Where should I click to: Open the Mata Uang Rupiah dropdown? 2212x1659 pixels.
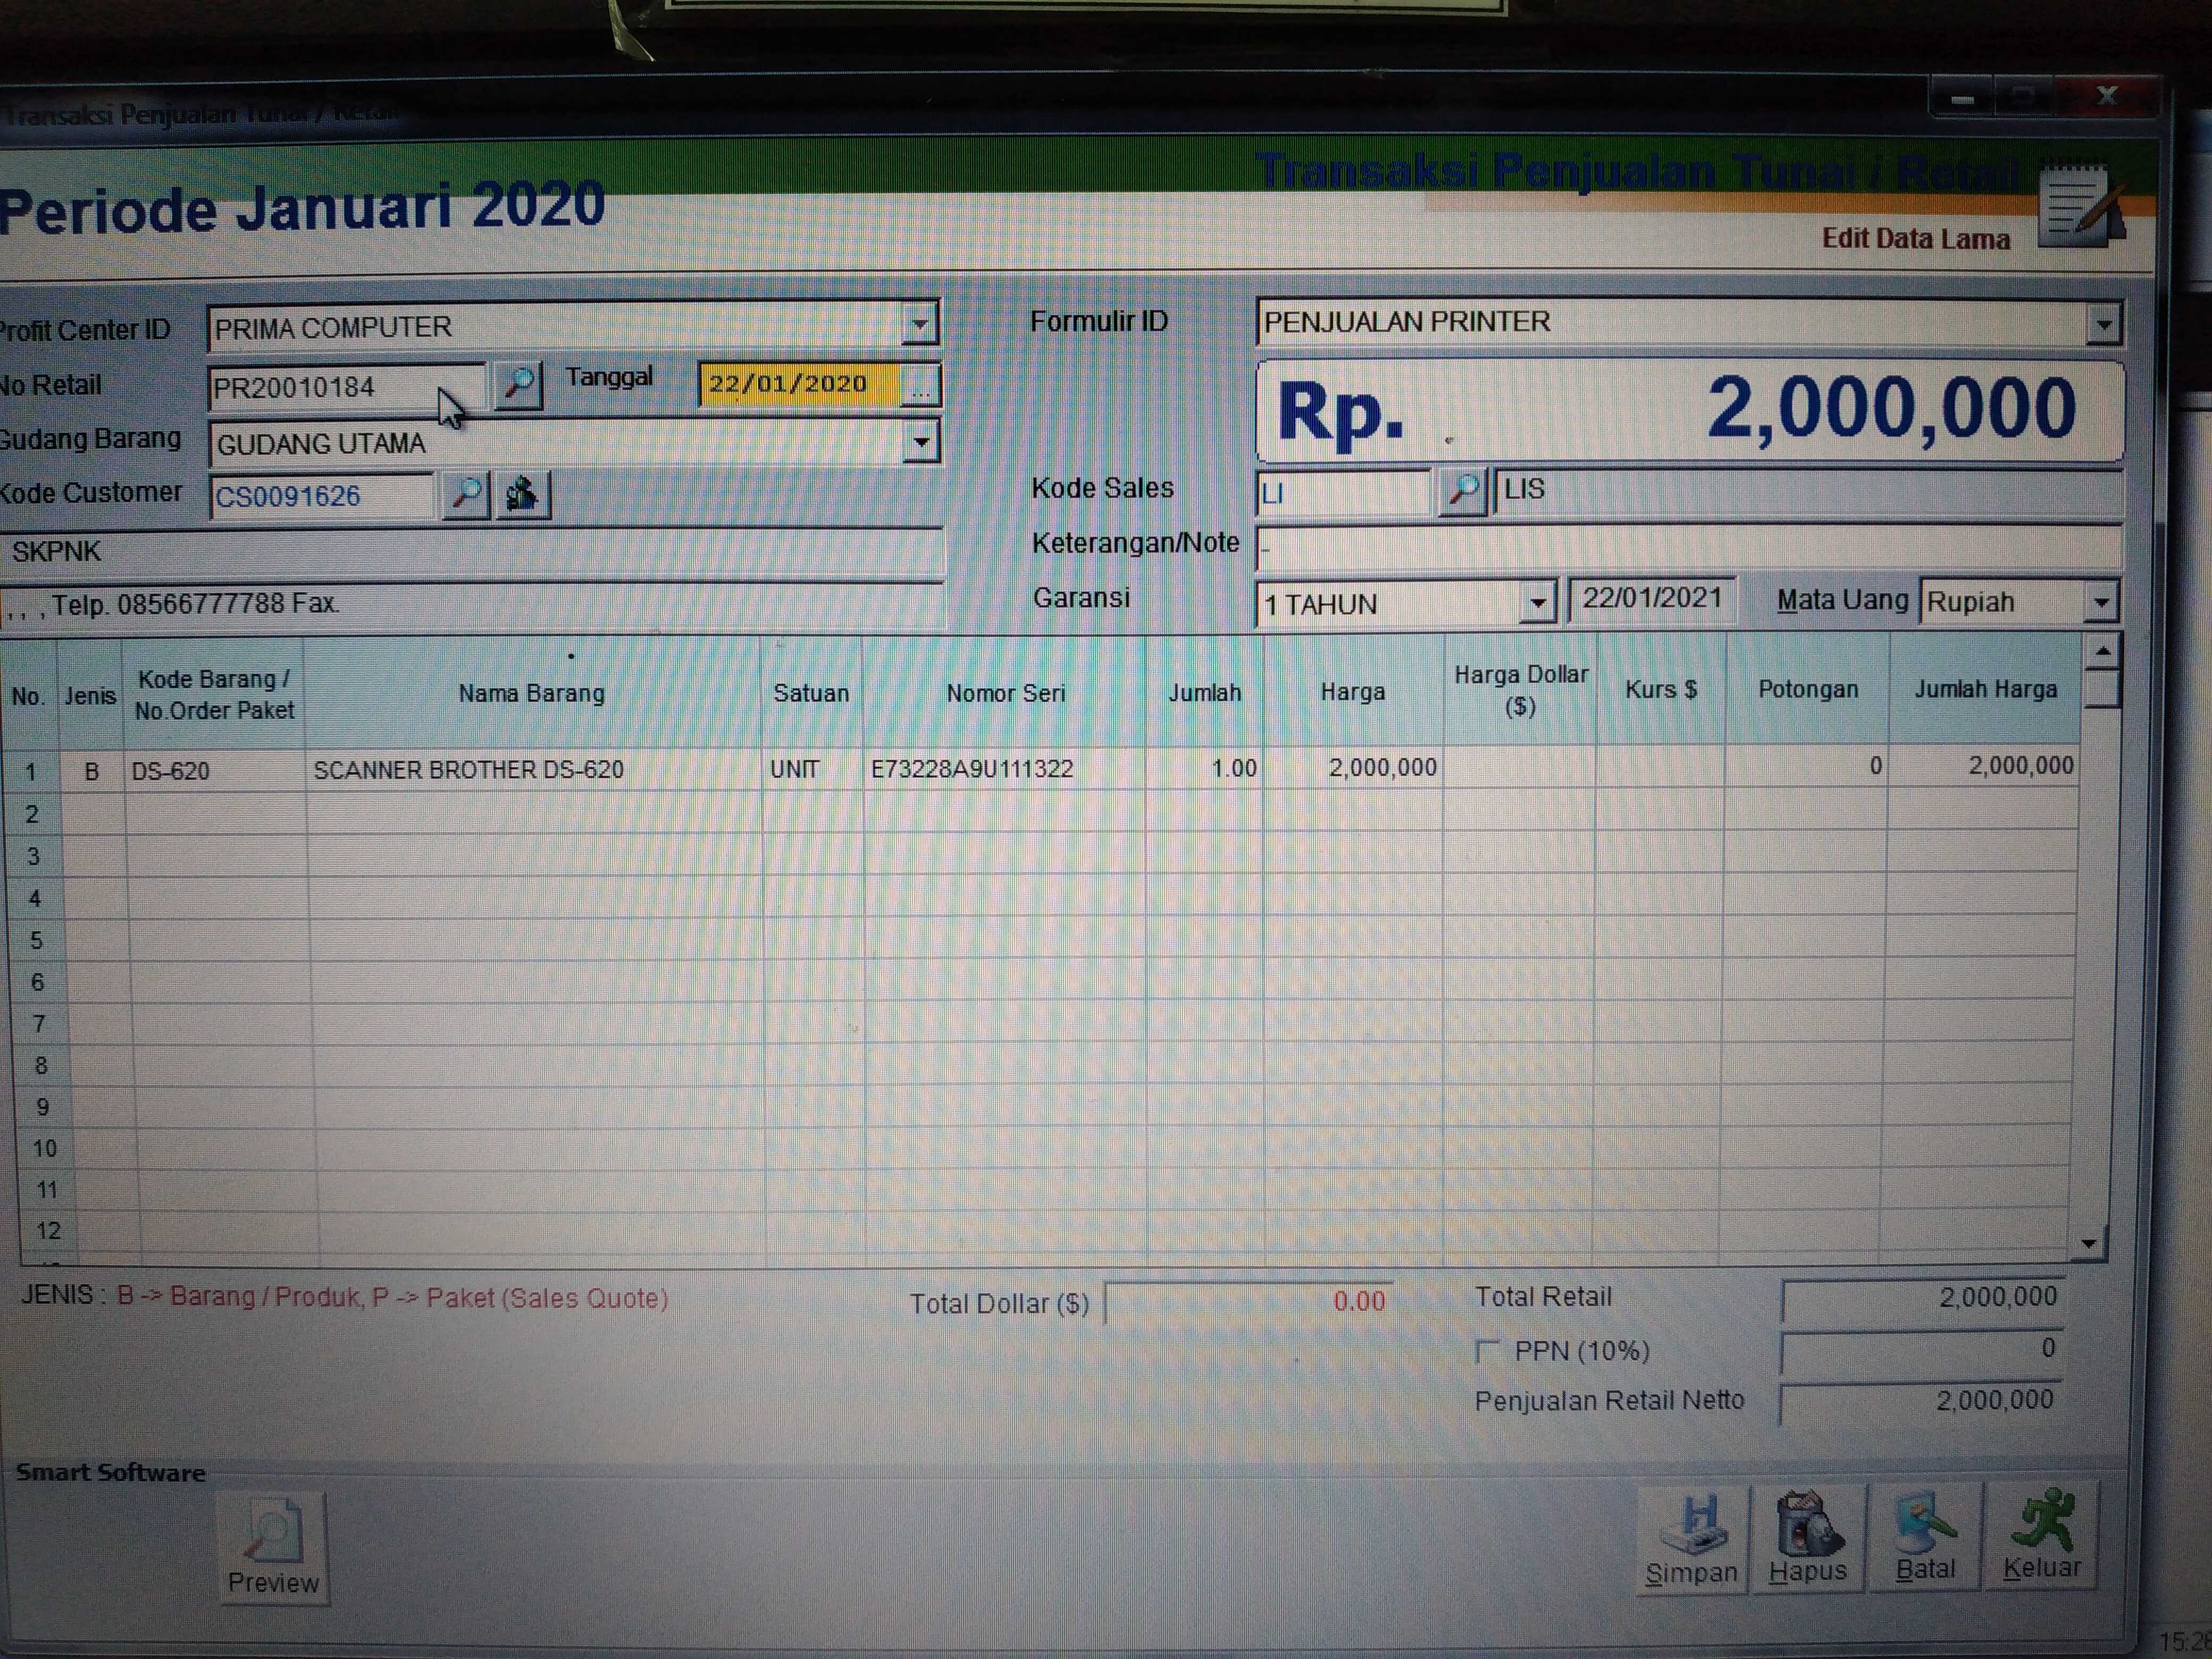2101,602
